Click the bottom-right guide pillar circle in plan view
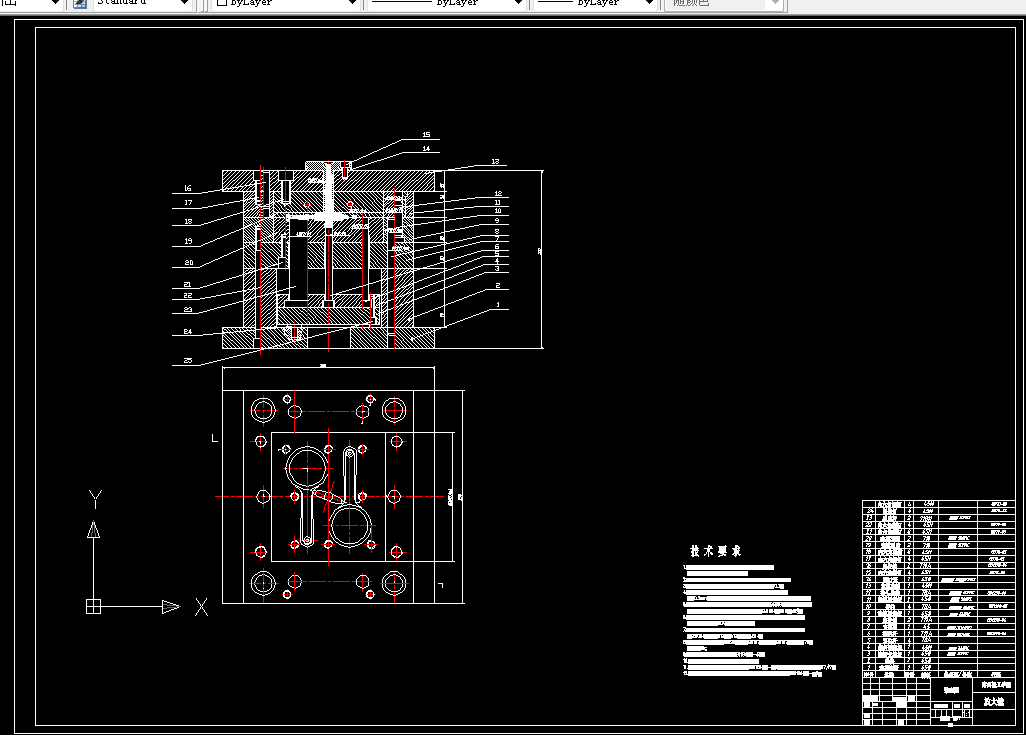The height and width of the screenshot is (735, 1026). pos(394,583)
